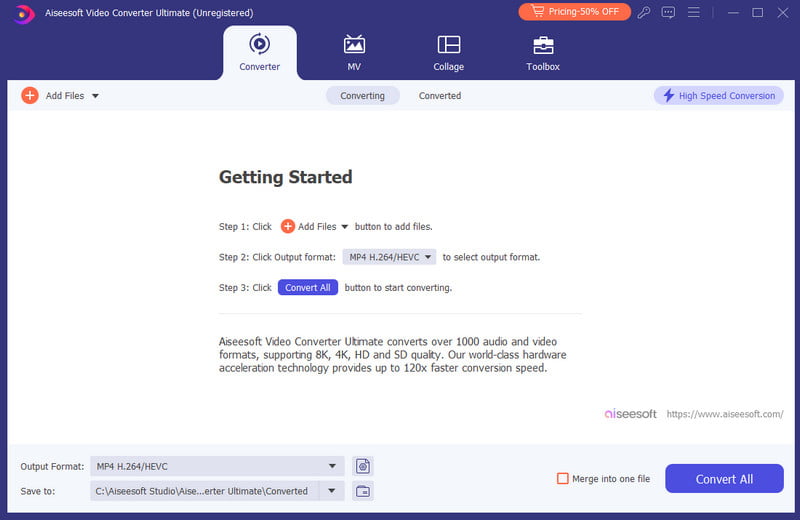Click the Getting Started heading
The height and width of the screenshot is (520, 800).
(x=286, y=177)
